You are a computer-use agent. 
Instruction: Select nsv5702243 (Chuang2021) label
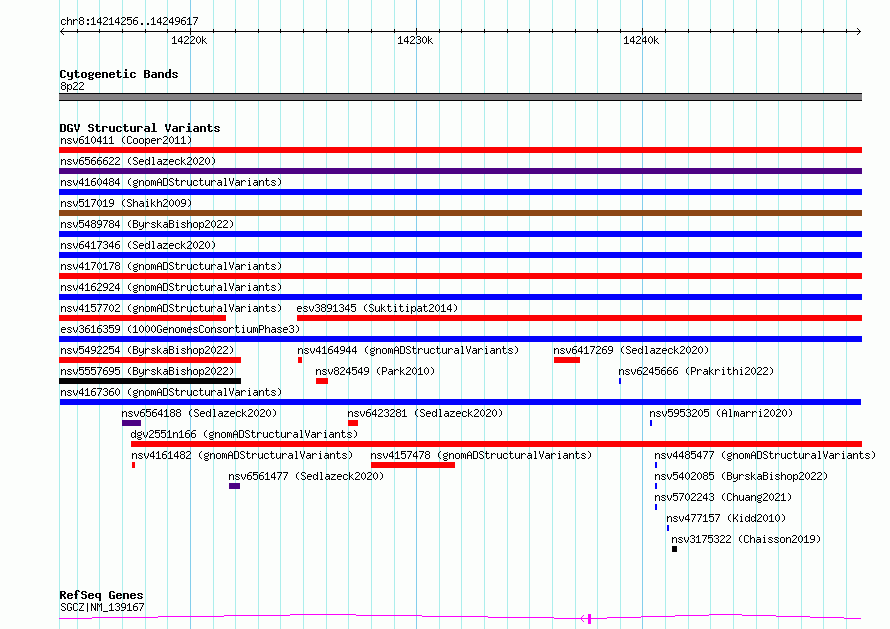[723, 497]
